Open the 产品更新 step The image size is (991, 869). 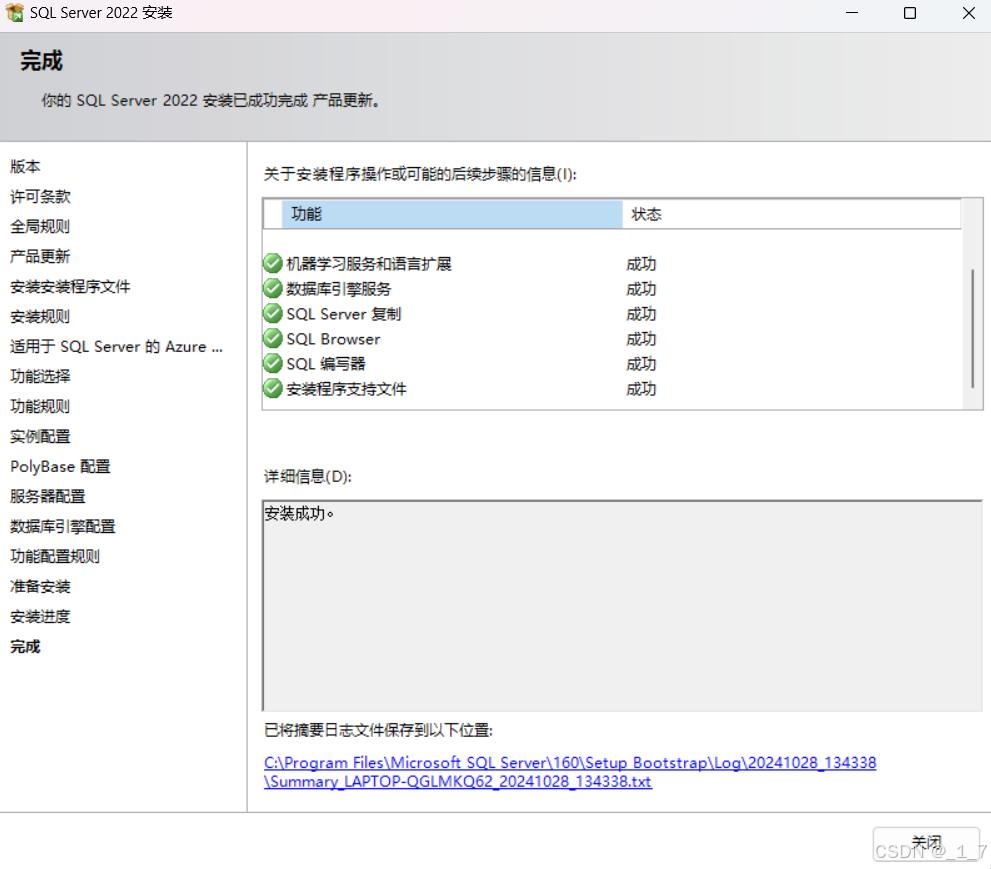[x=41, y=256]
